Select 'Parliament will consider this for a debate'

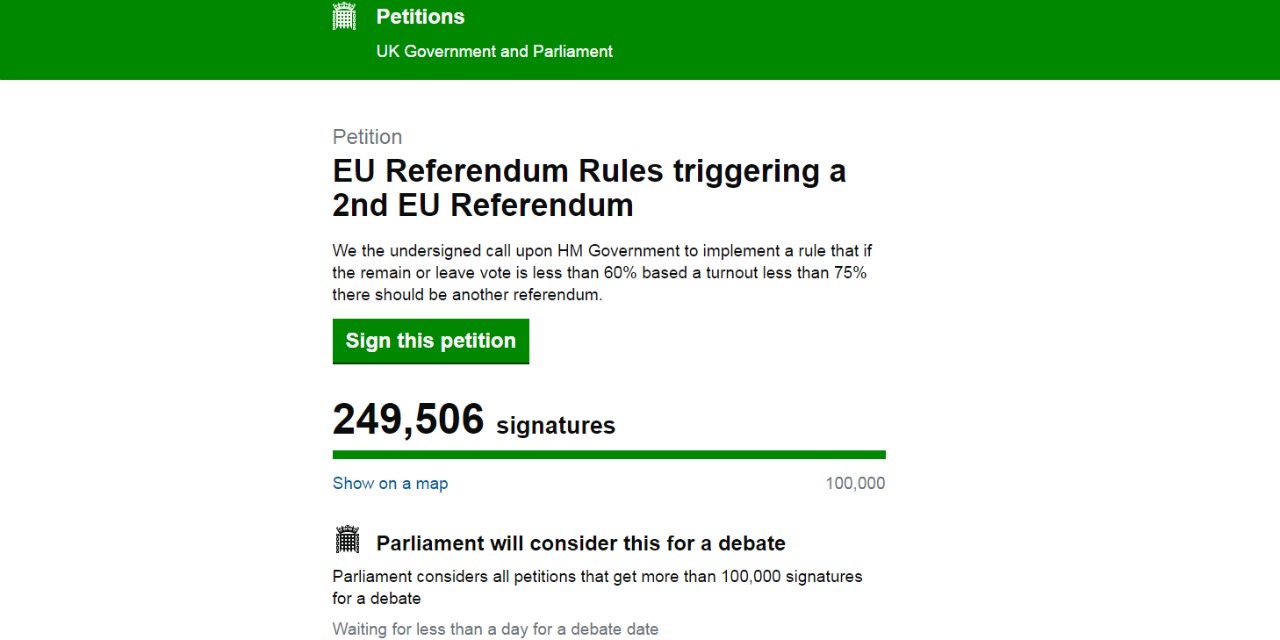(580, 543)
